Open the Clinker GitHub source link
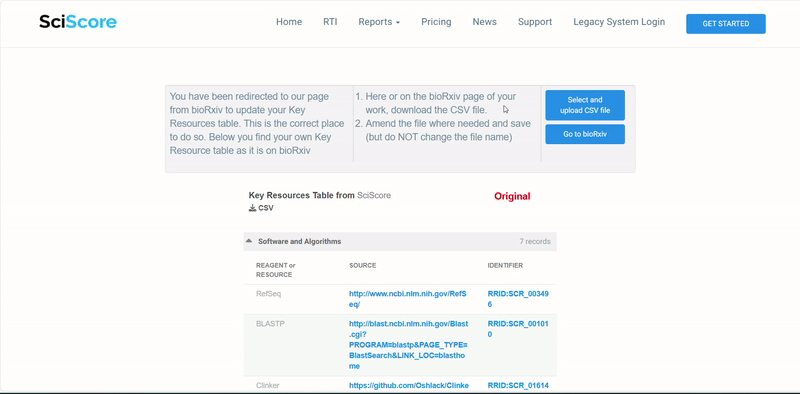This screenshot has height=394, width=800. click(409, 386)
